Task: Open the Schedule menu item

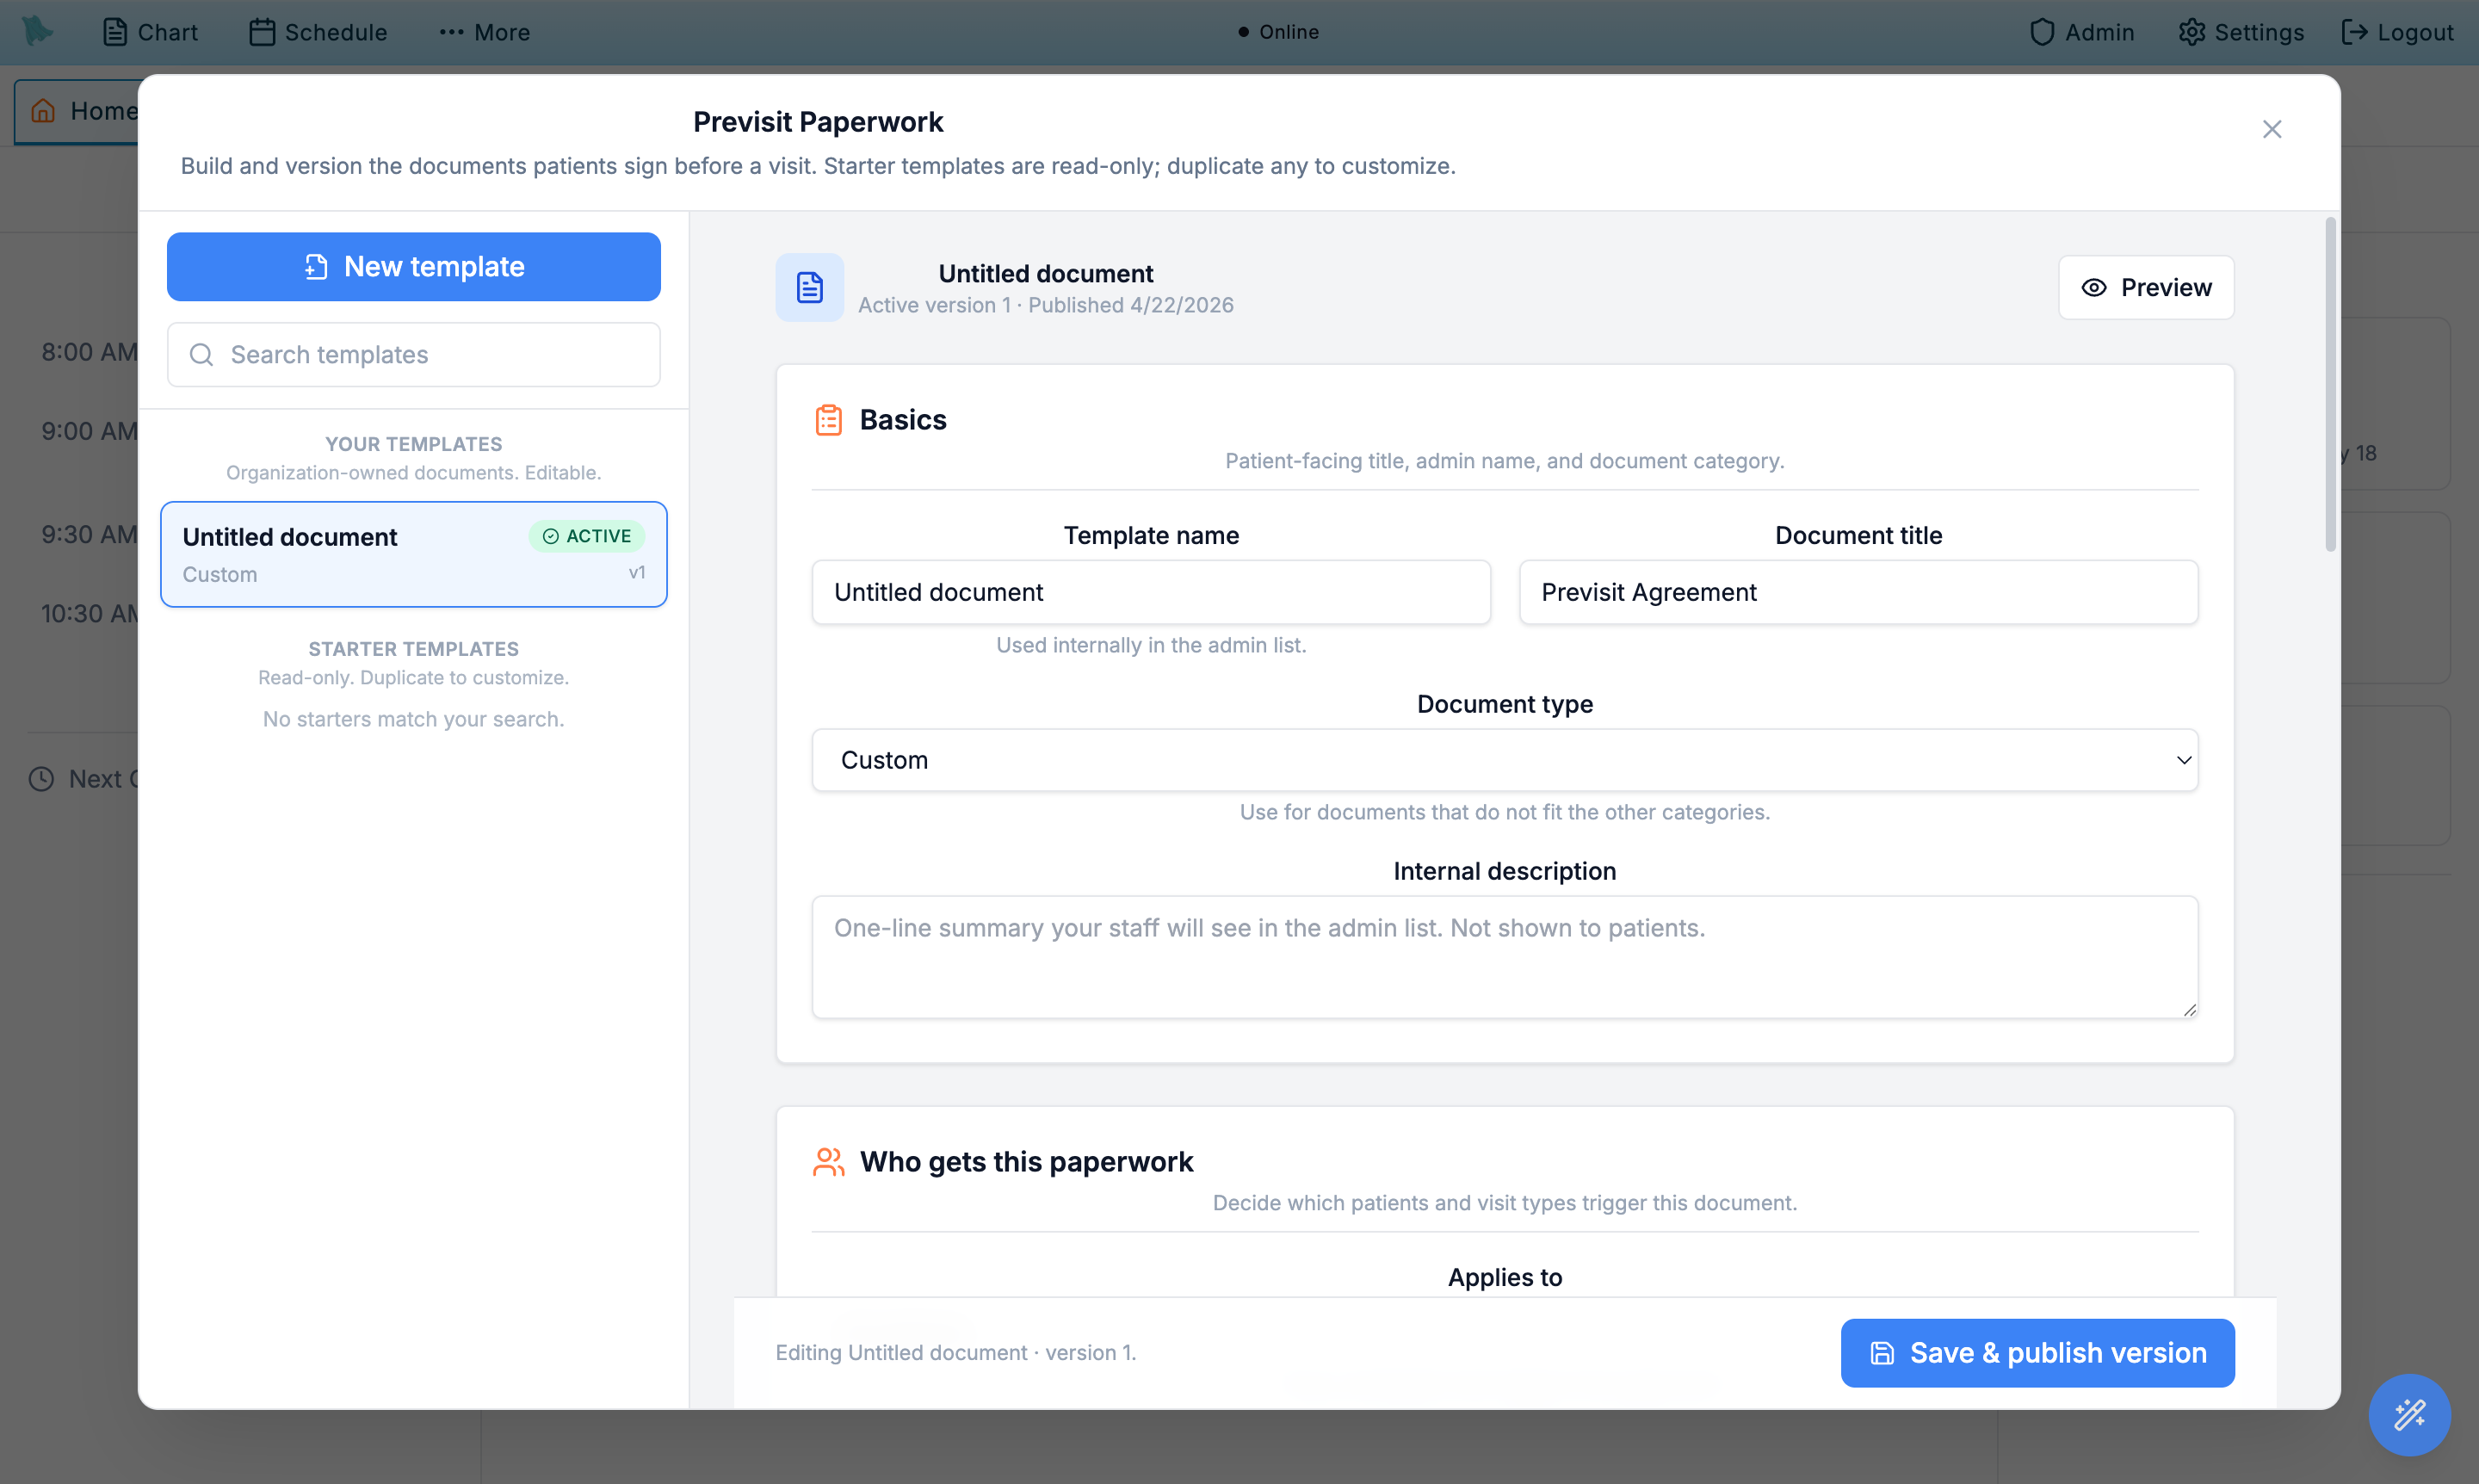Action: pyautogui.click(x=318, y=32)
